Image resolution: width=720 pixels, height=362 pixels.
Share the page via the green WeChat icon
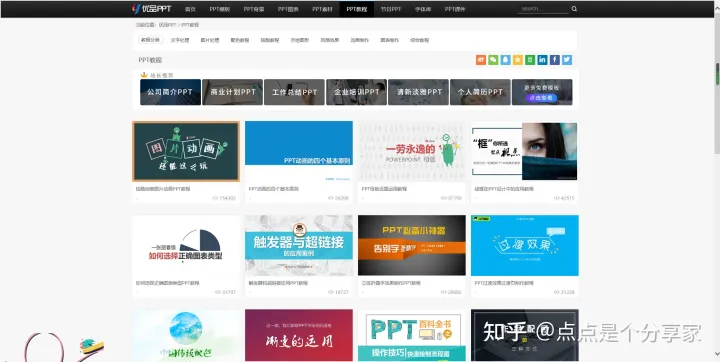pyautogui.click(x=493, y=60)
